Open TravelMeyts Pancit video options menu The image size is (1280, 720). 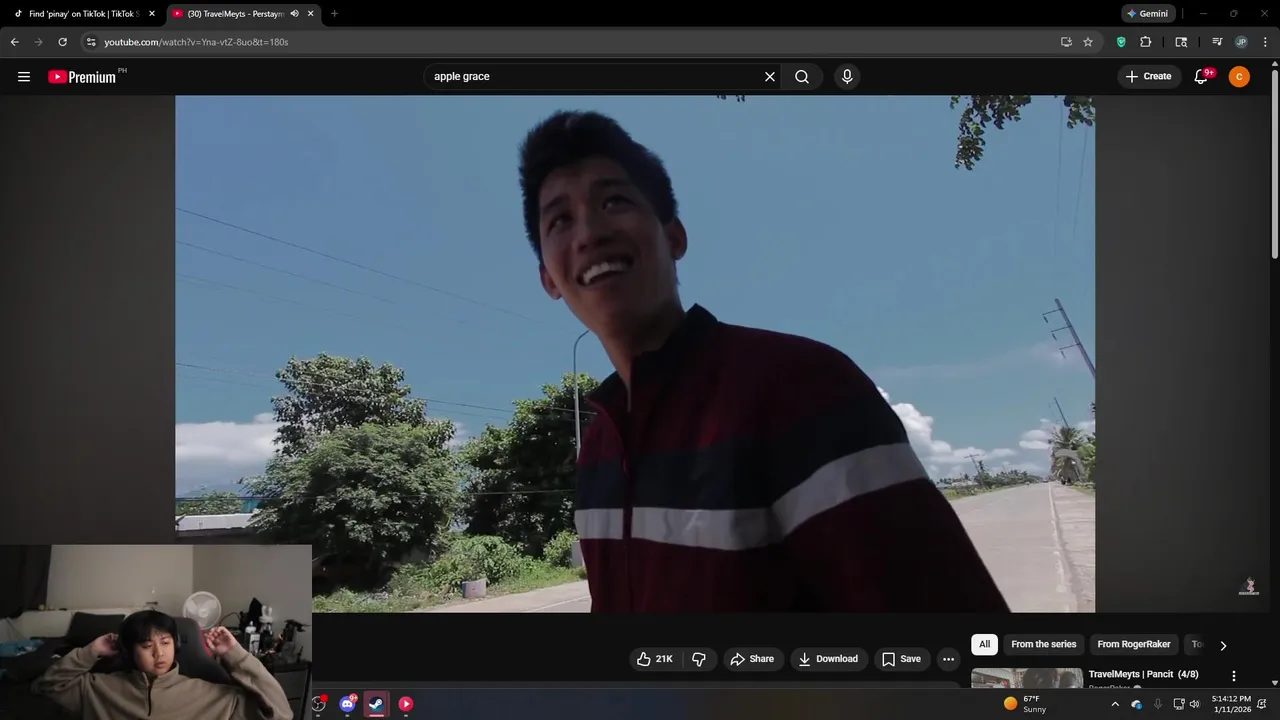[1234, 676]
